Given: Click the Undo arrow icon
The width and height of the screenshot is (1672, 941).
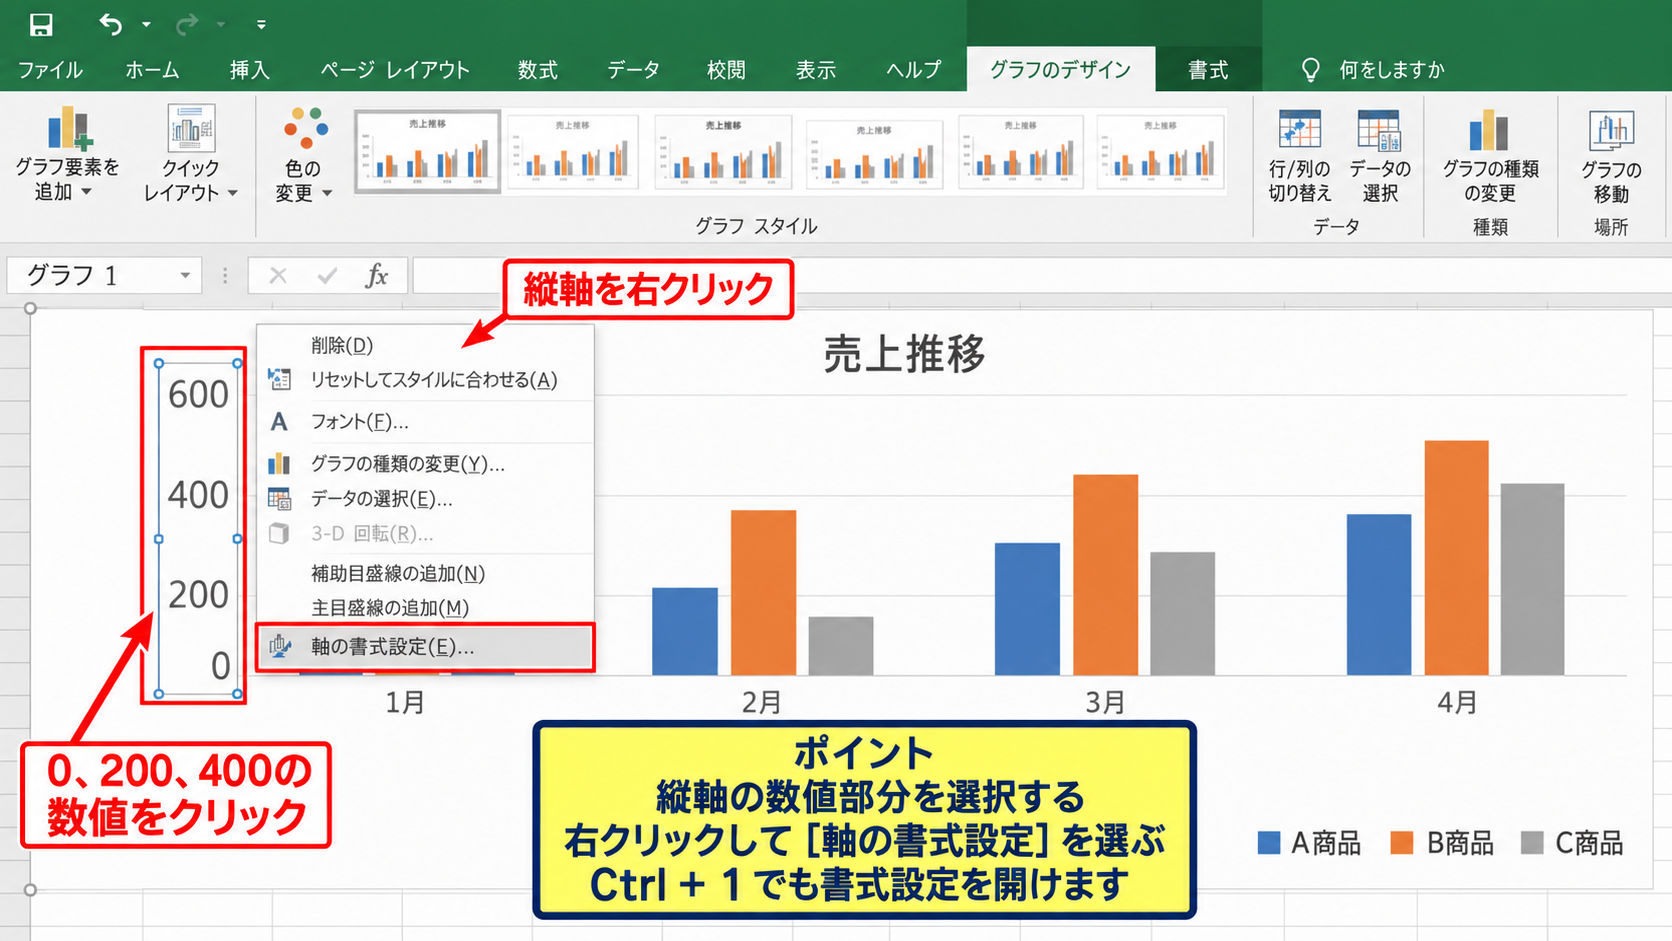Looking at the screenshot, I should (x=110, y=24).
